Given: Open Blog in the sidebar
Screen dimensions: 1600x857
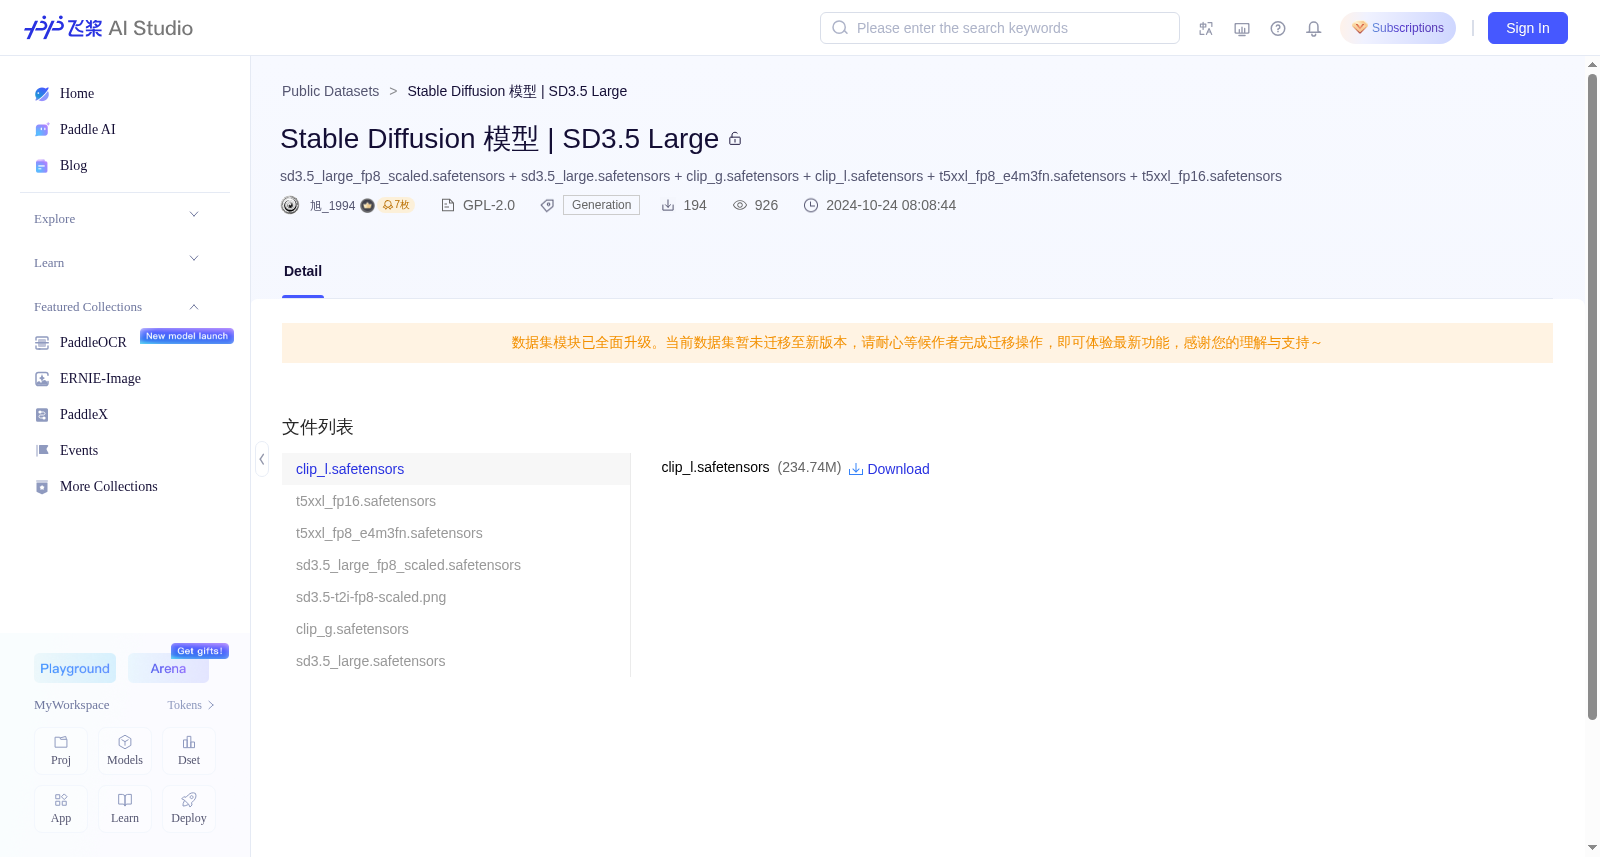Looking at the screenshot, I should click(x=73, y=166).
